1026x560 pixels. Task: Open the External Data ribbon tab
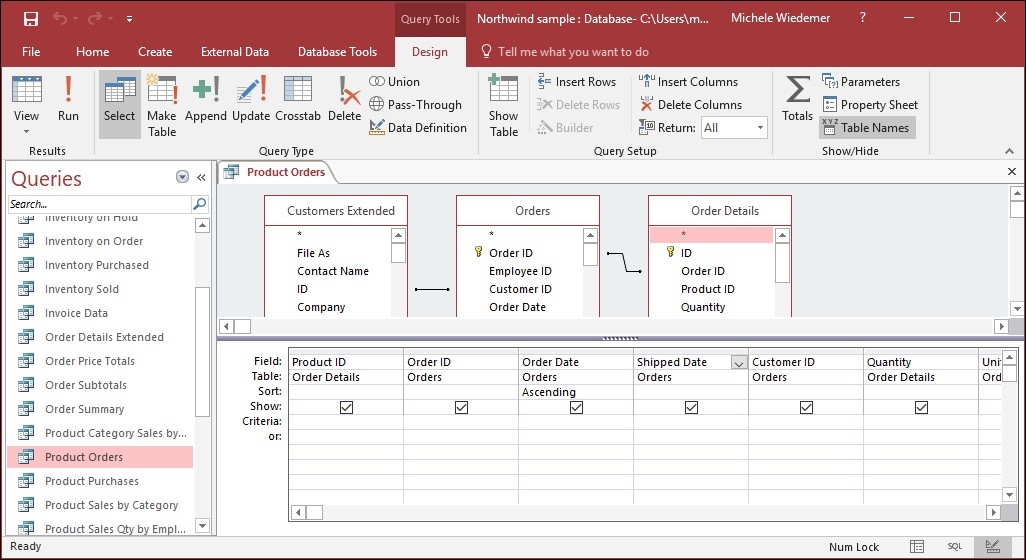[235, 52]
